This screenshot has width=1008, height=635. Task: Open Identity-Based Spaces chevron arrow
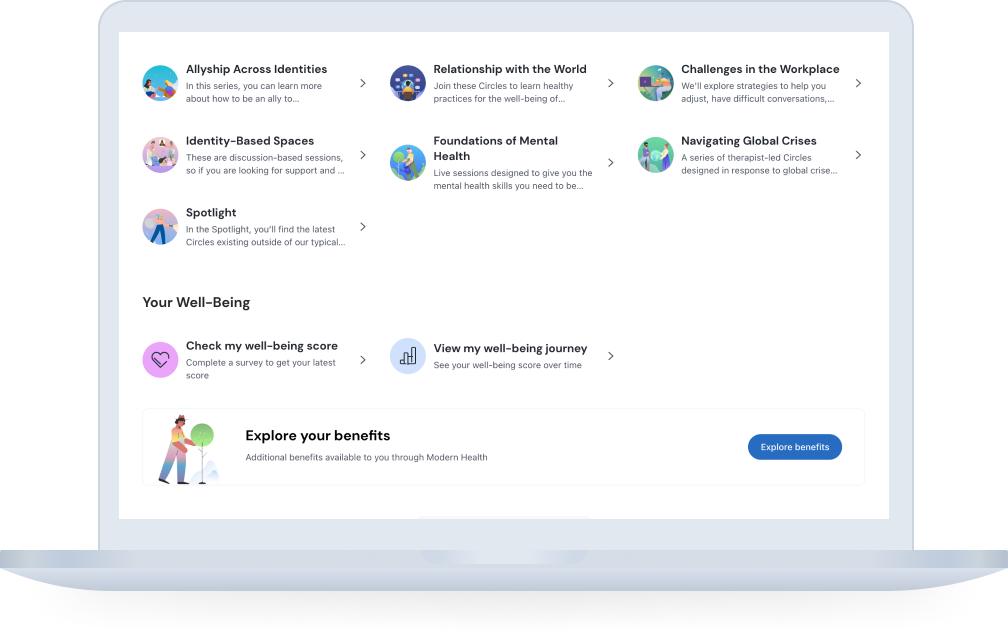click(363, 156)
